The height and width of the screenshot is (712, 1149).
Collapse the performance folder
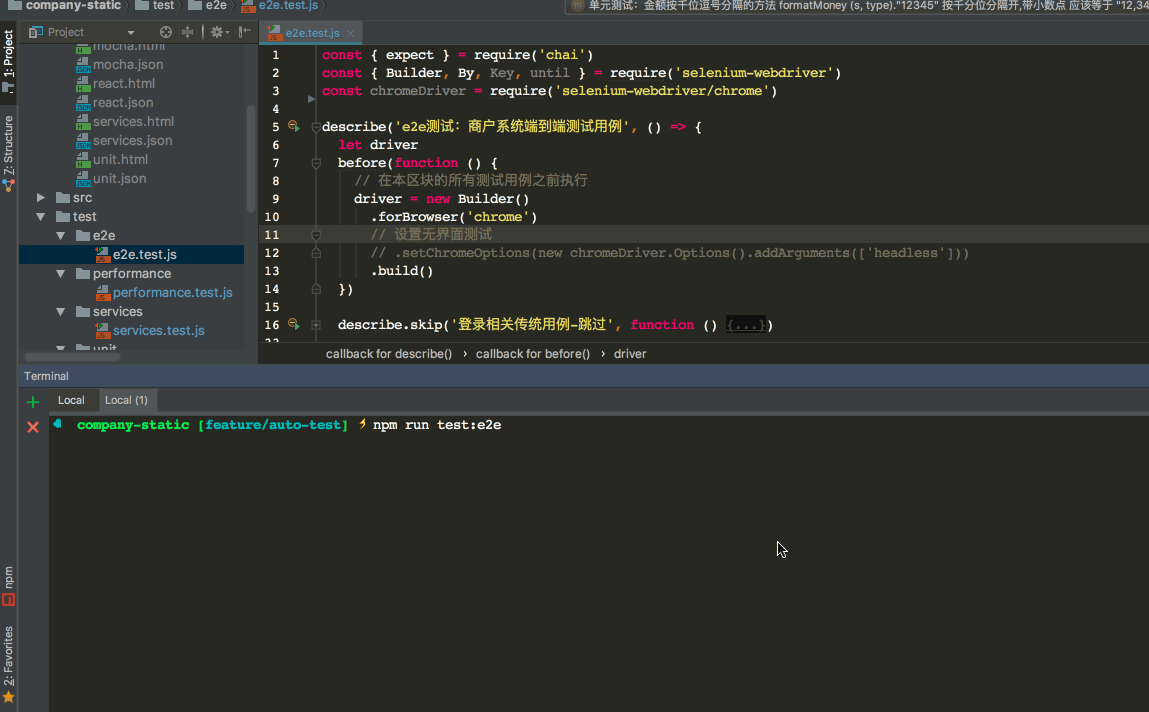click(61, 274)
